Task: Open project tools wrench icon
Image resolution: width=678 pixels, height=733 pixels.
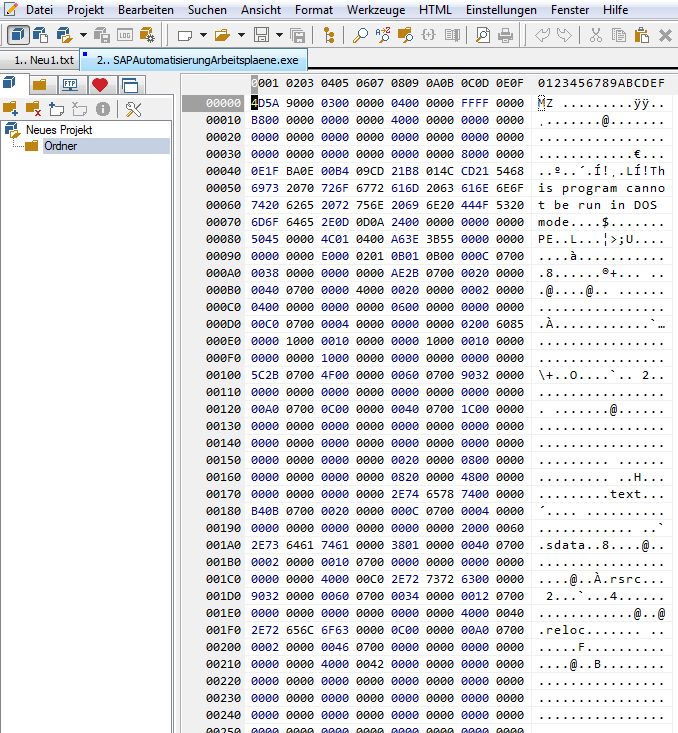Action: tap(133, 109)
